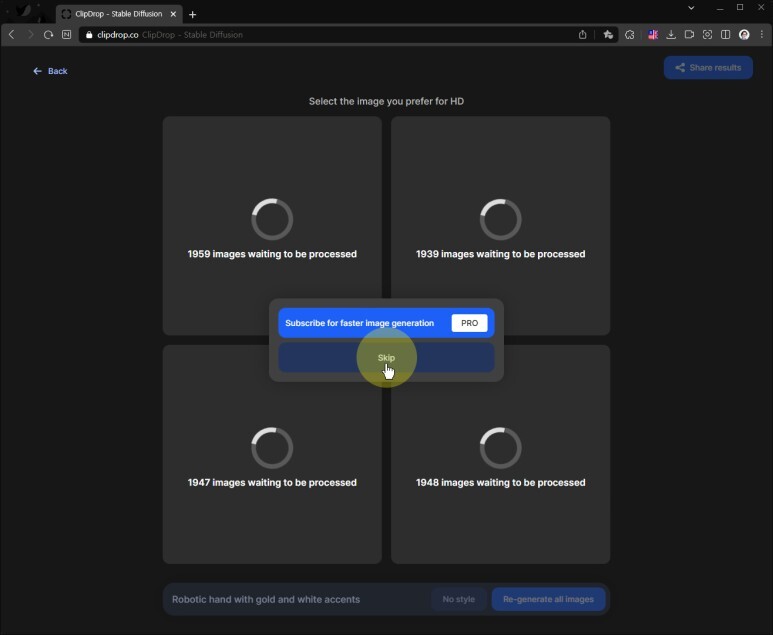Navigate back with browser back arrow
This screenshot has width=773, height=635.
coord(12,35)
